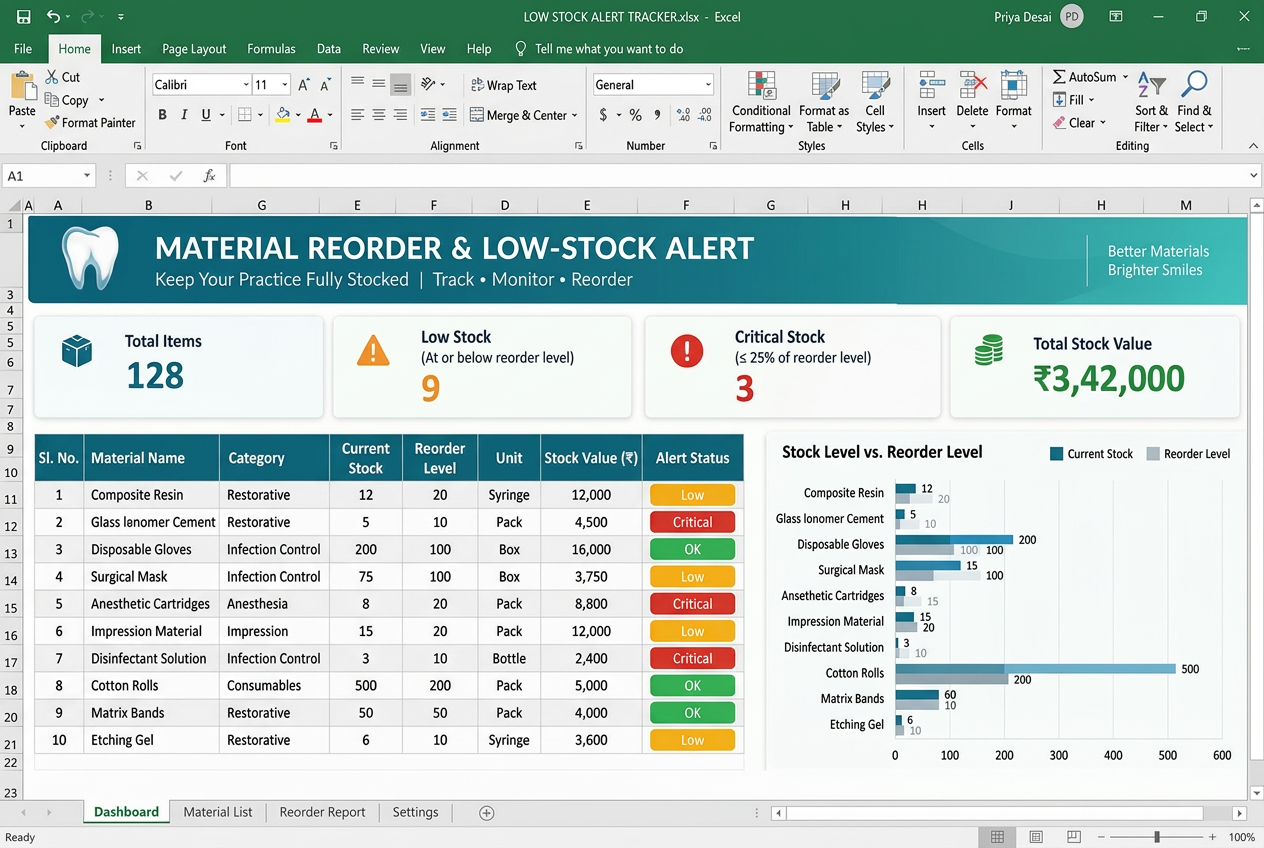Open the Fill Color dropdown arrow
1264x848 pixels.
[298, 116]
